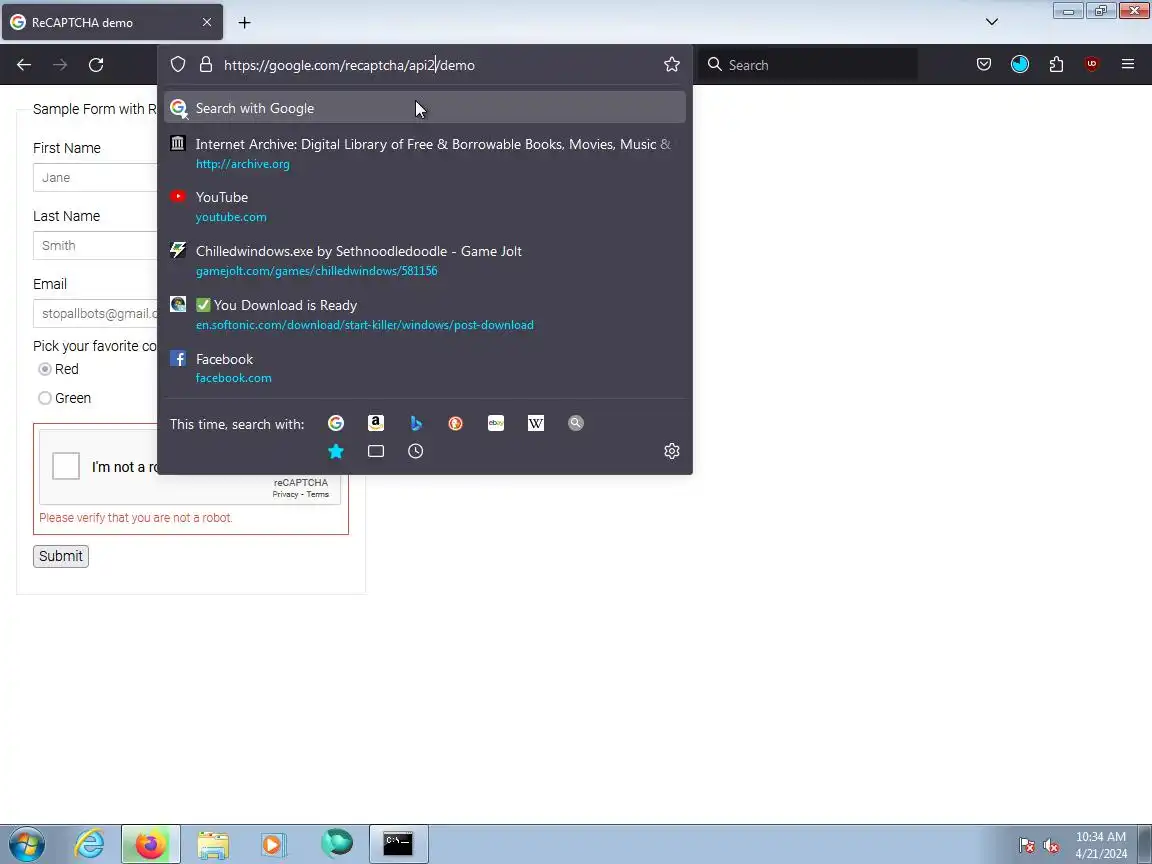Open the Internet Archive suggestion
This screenshot has width=1152, height=864.
(x=425, y=154)
